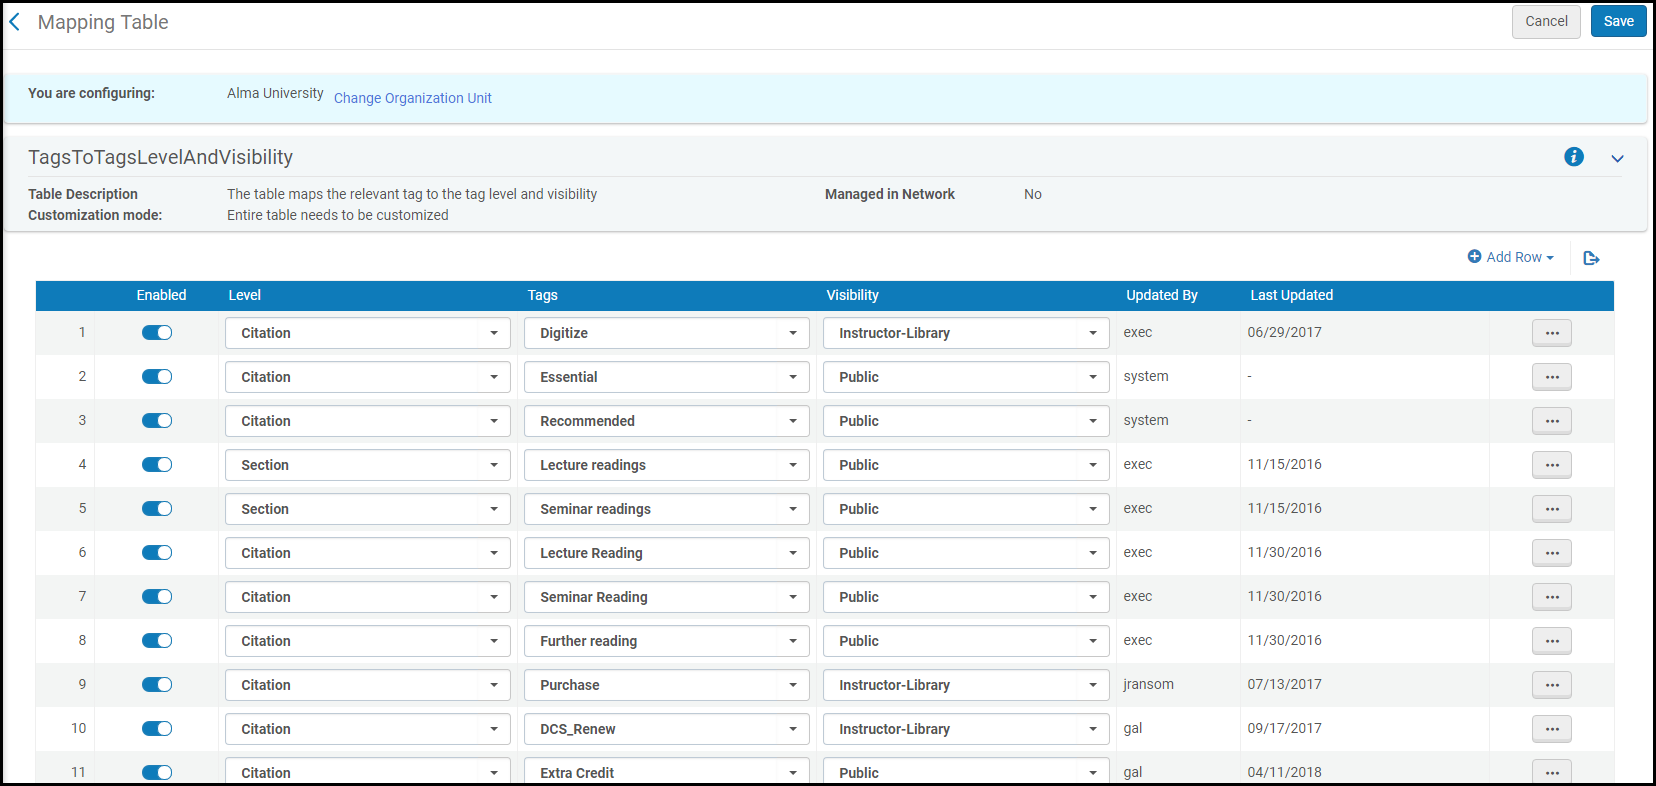Open Visibility dropdown for Purchase row
The height and width of the screenshot is (786, 1656).
point(966,685)
